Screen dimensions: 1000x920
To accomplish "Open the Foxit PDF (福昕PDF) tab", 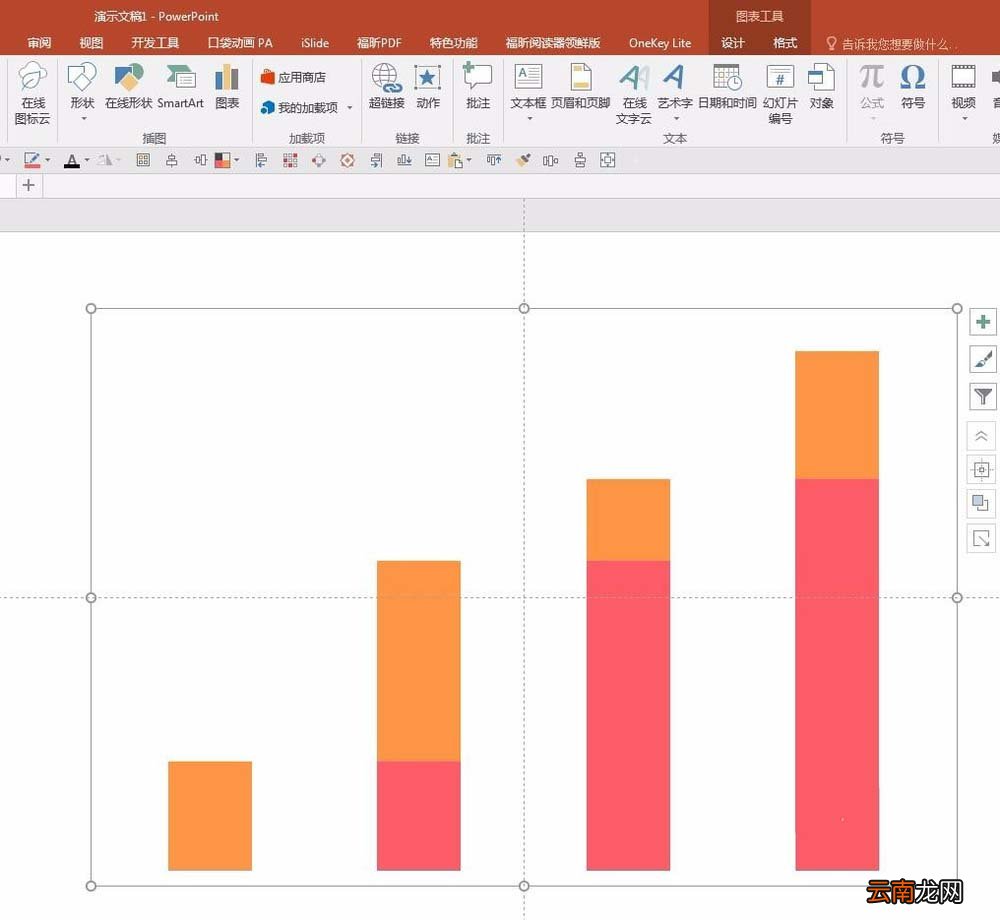I will (379, 43).
